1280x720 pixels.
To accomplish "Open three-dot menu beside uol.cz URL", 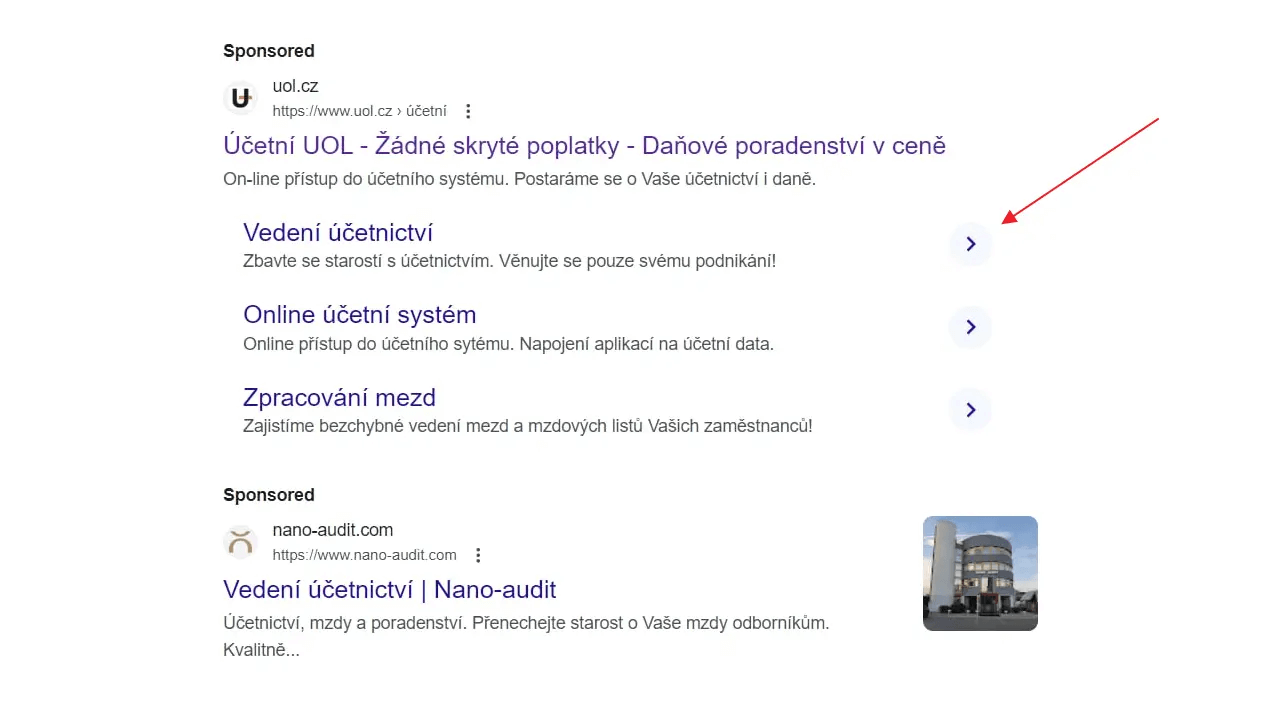I will tap(468, 111).
